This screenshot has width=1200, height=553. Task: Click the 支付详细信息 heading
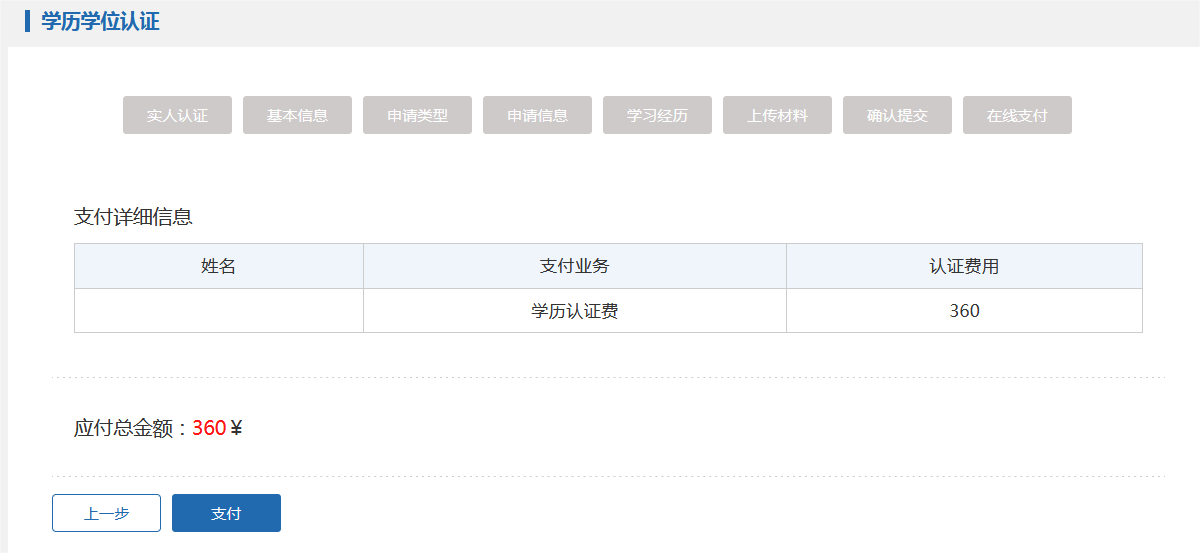[133, 217]
